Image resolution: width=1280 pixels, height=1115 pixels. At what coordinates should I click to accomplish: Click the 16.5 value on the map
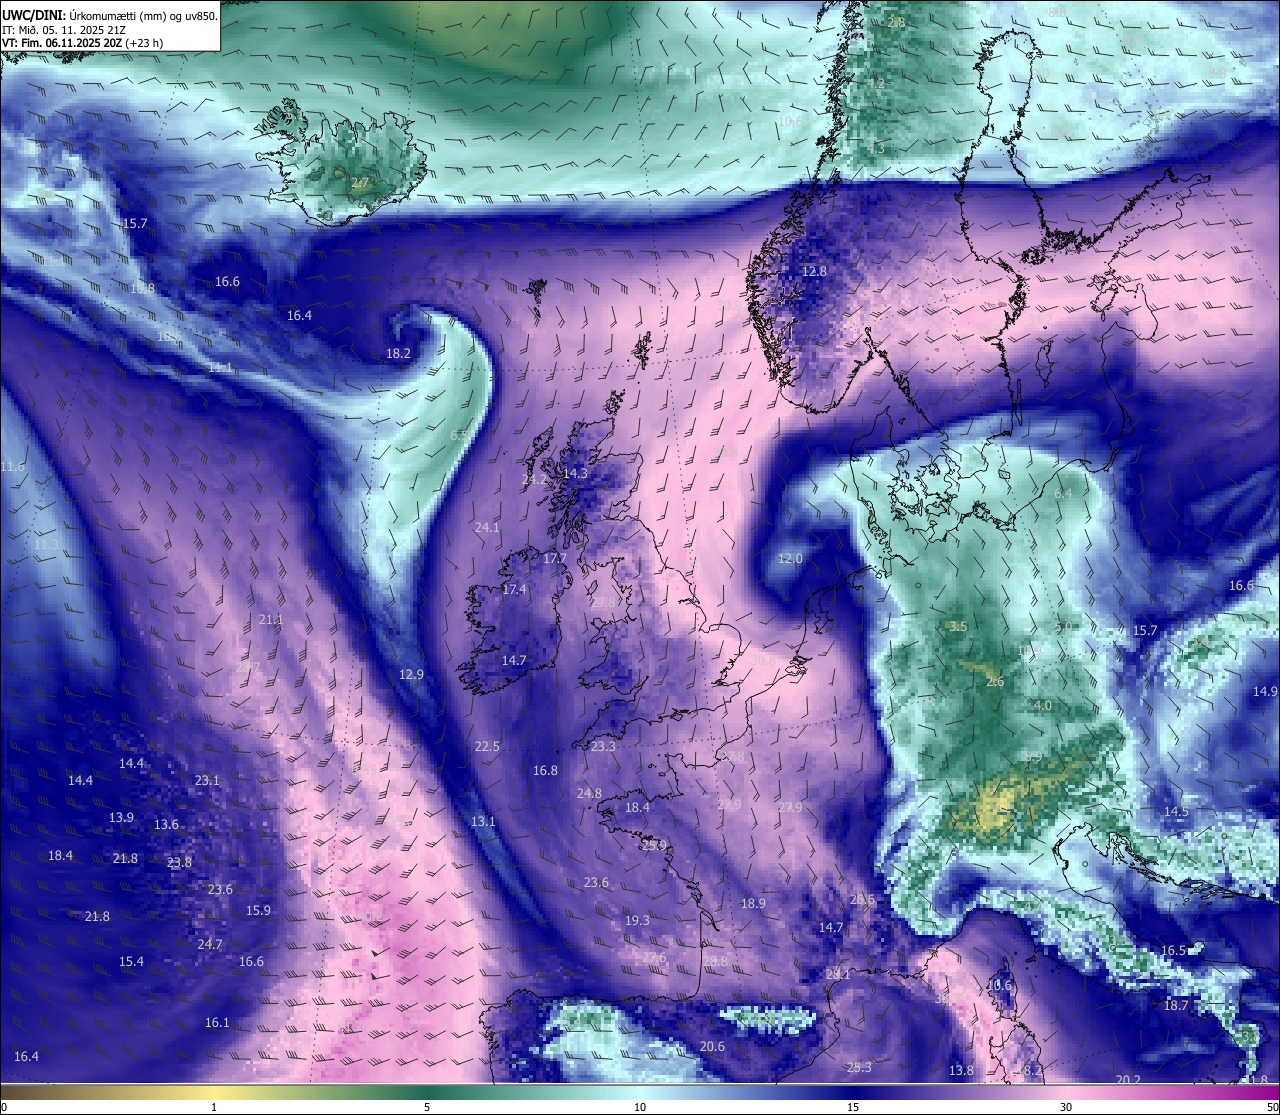coord(1173,950)
